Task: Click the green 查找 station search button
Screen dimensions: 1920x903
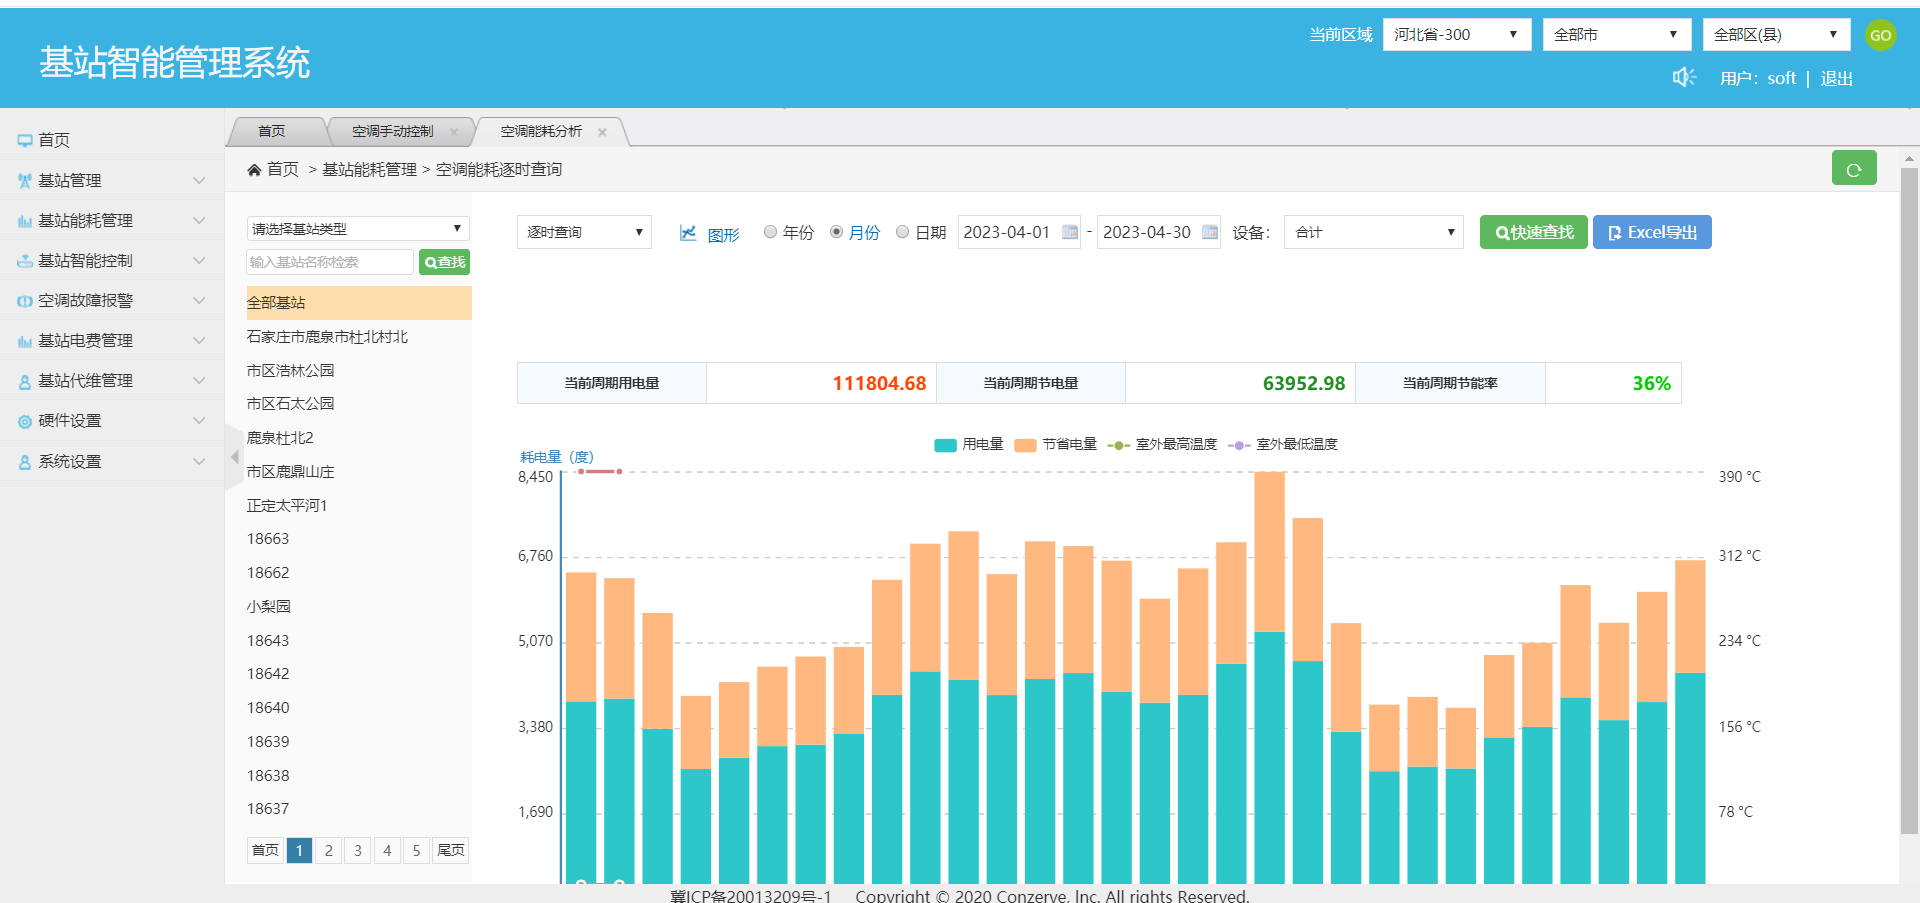Action: point(444,262)
